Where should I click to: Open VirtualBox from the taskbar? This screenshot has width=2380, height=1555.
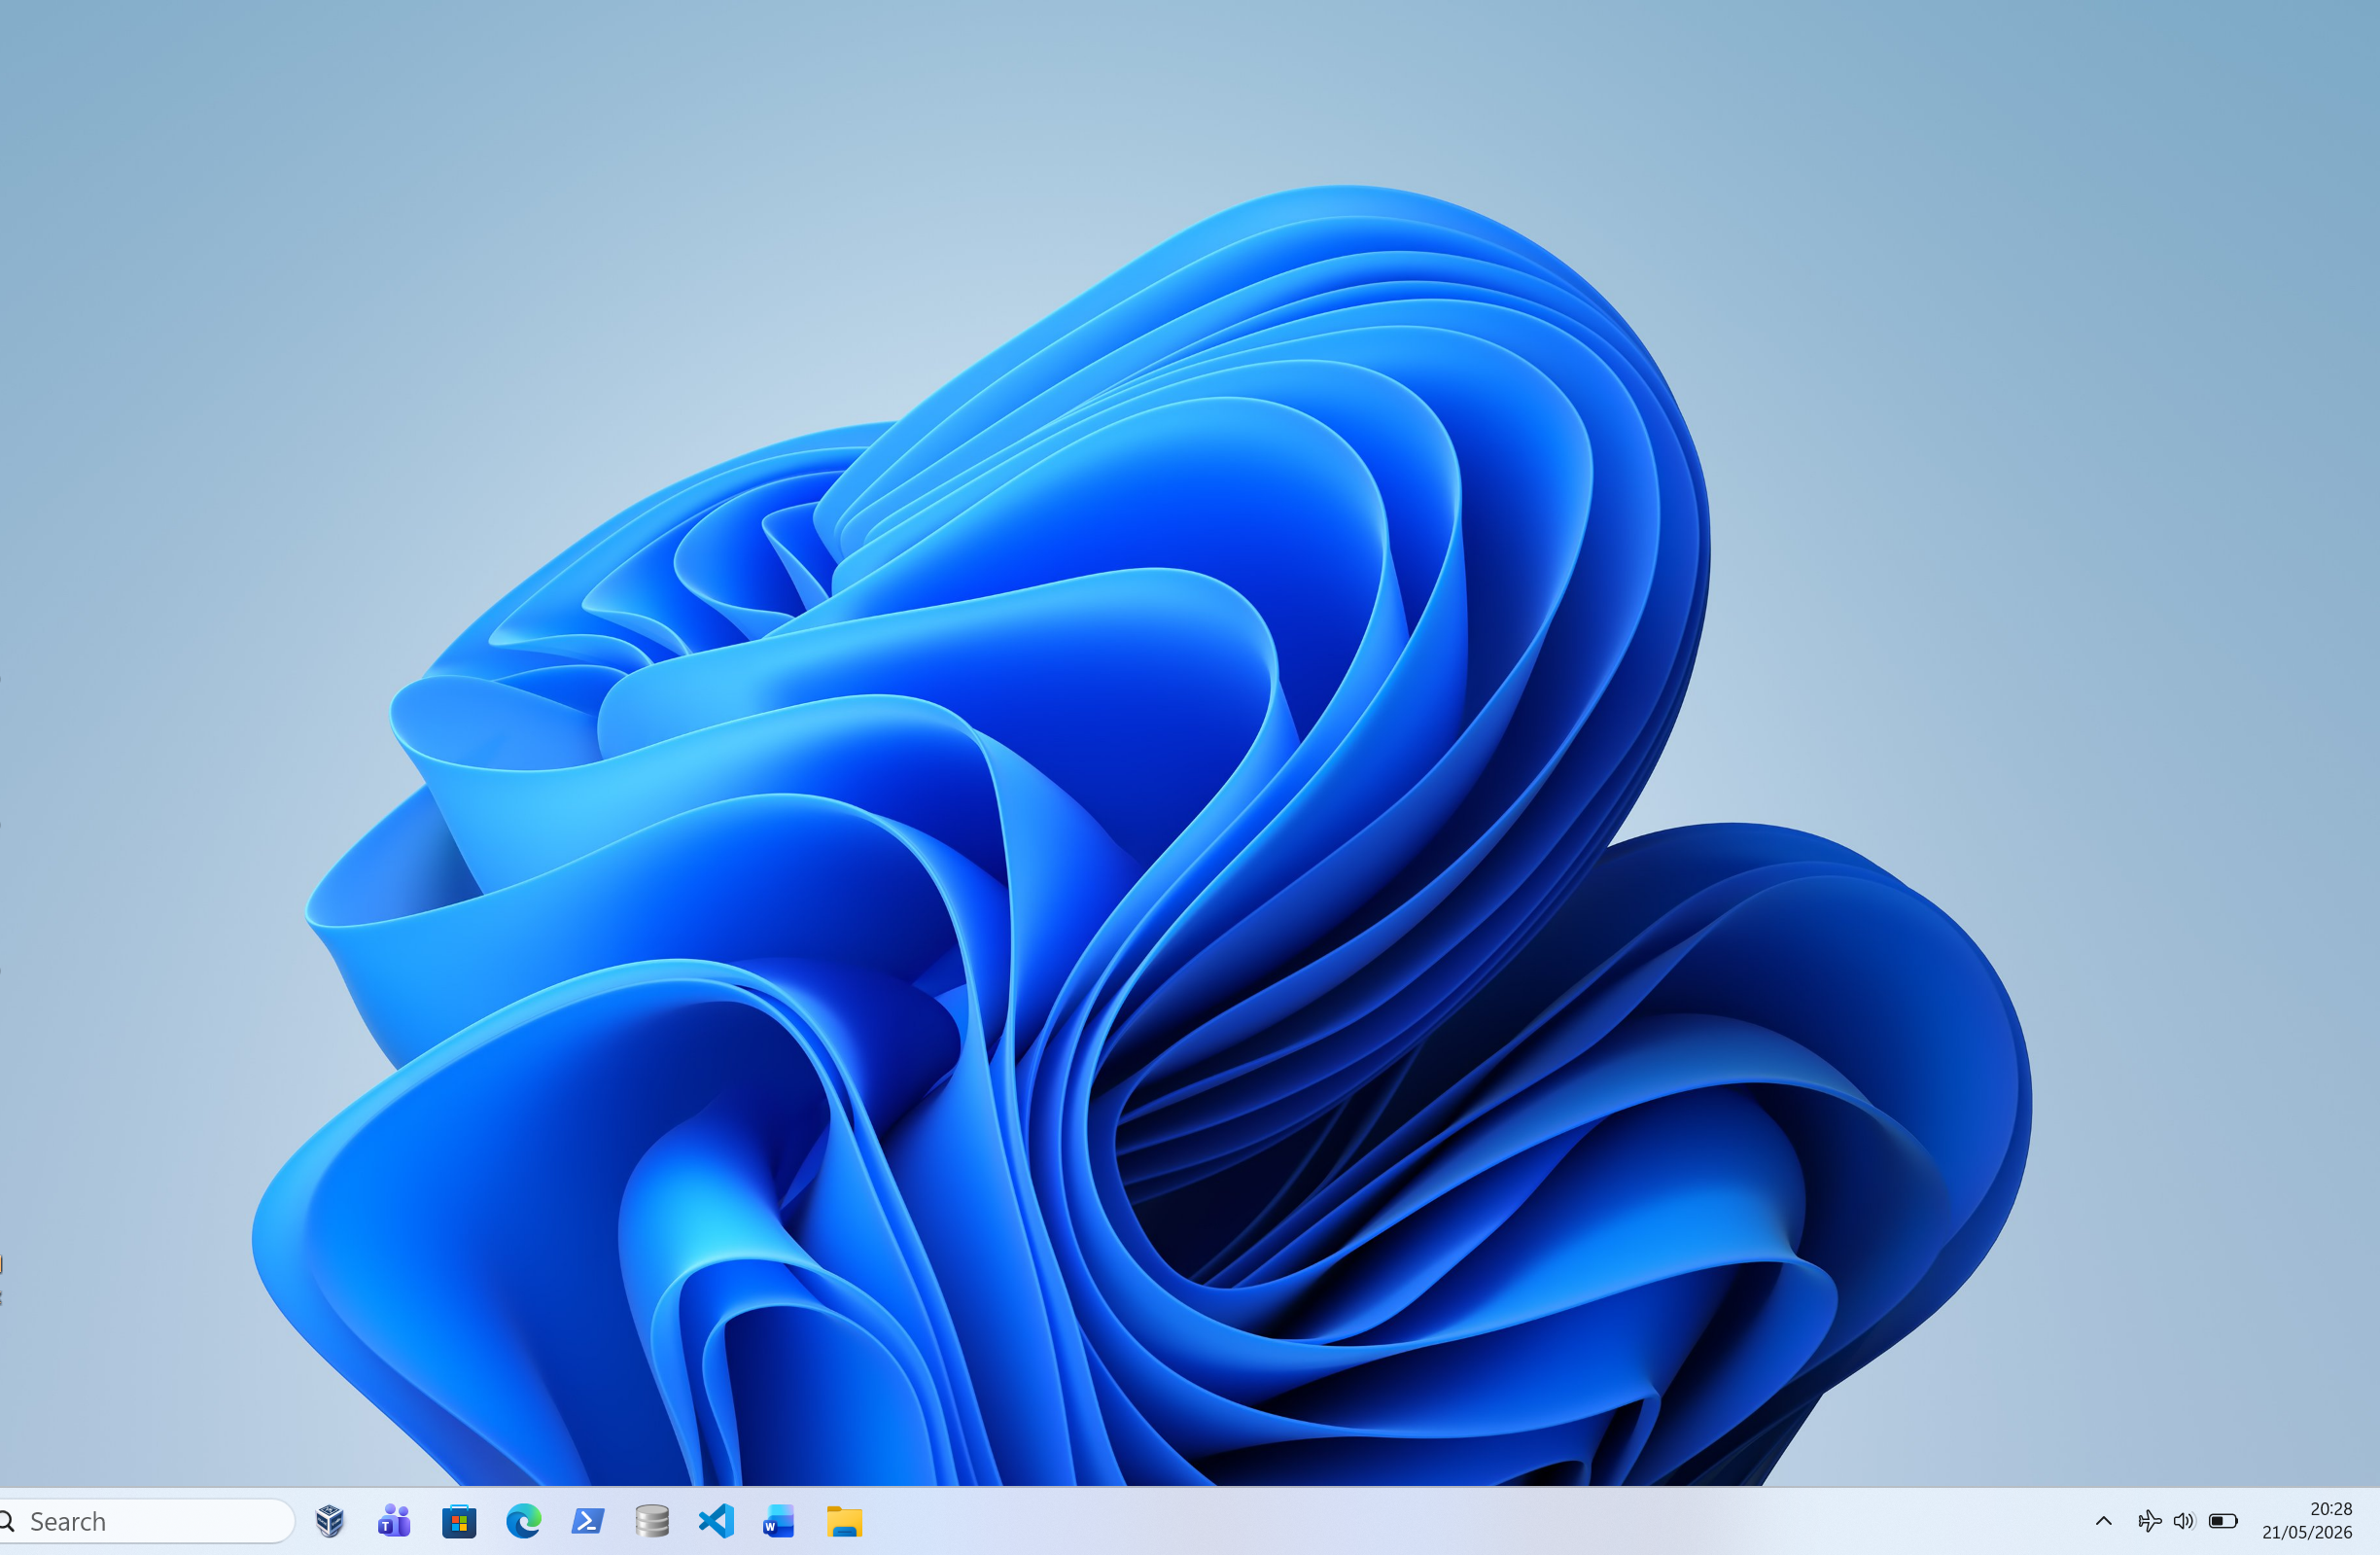[x=330, y=1521]
